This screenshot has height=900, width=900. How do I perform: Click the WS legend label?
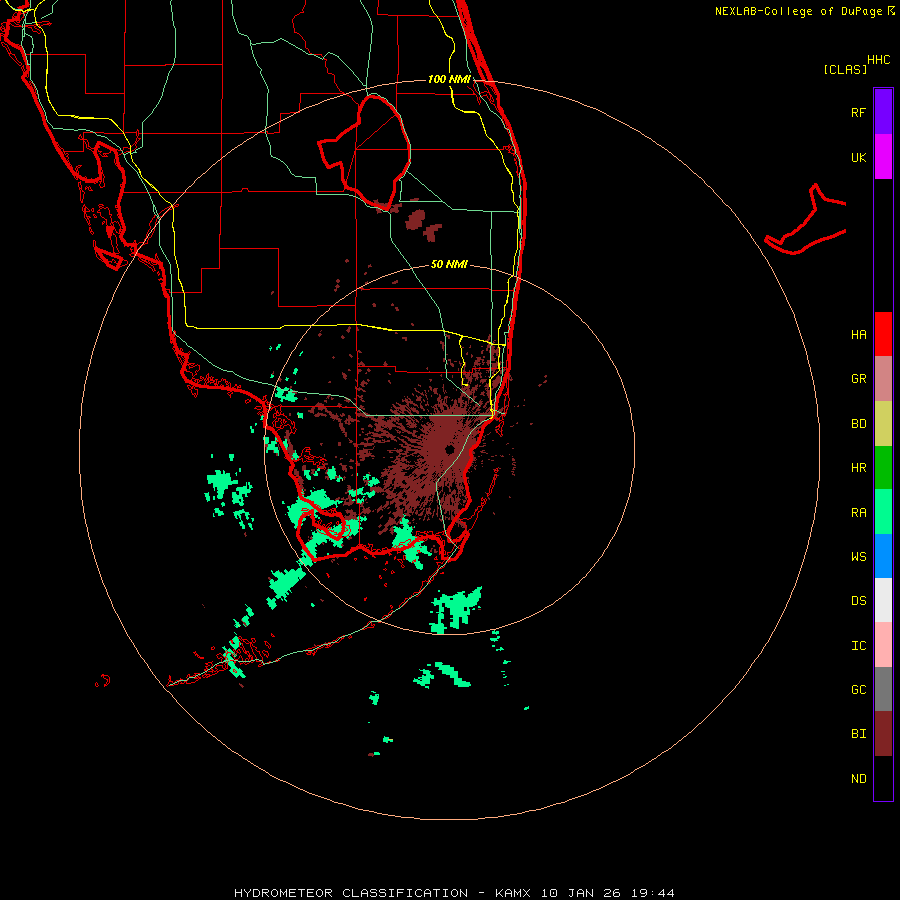[858, 557]
